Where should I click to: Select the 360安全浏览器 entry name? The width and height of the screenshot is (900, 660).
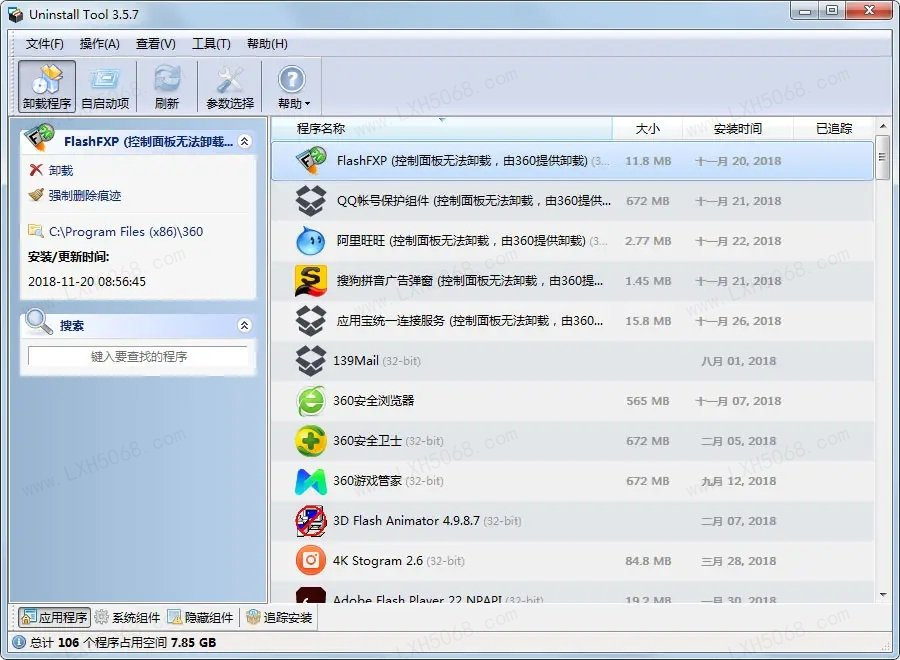click(374, 401)
